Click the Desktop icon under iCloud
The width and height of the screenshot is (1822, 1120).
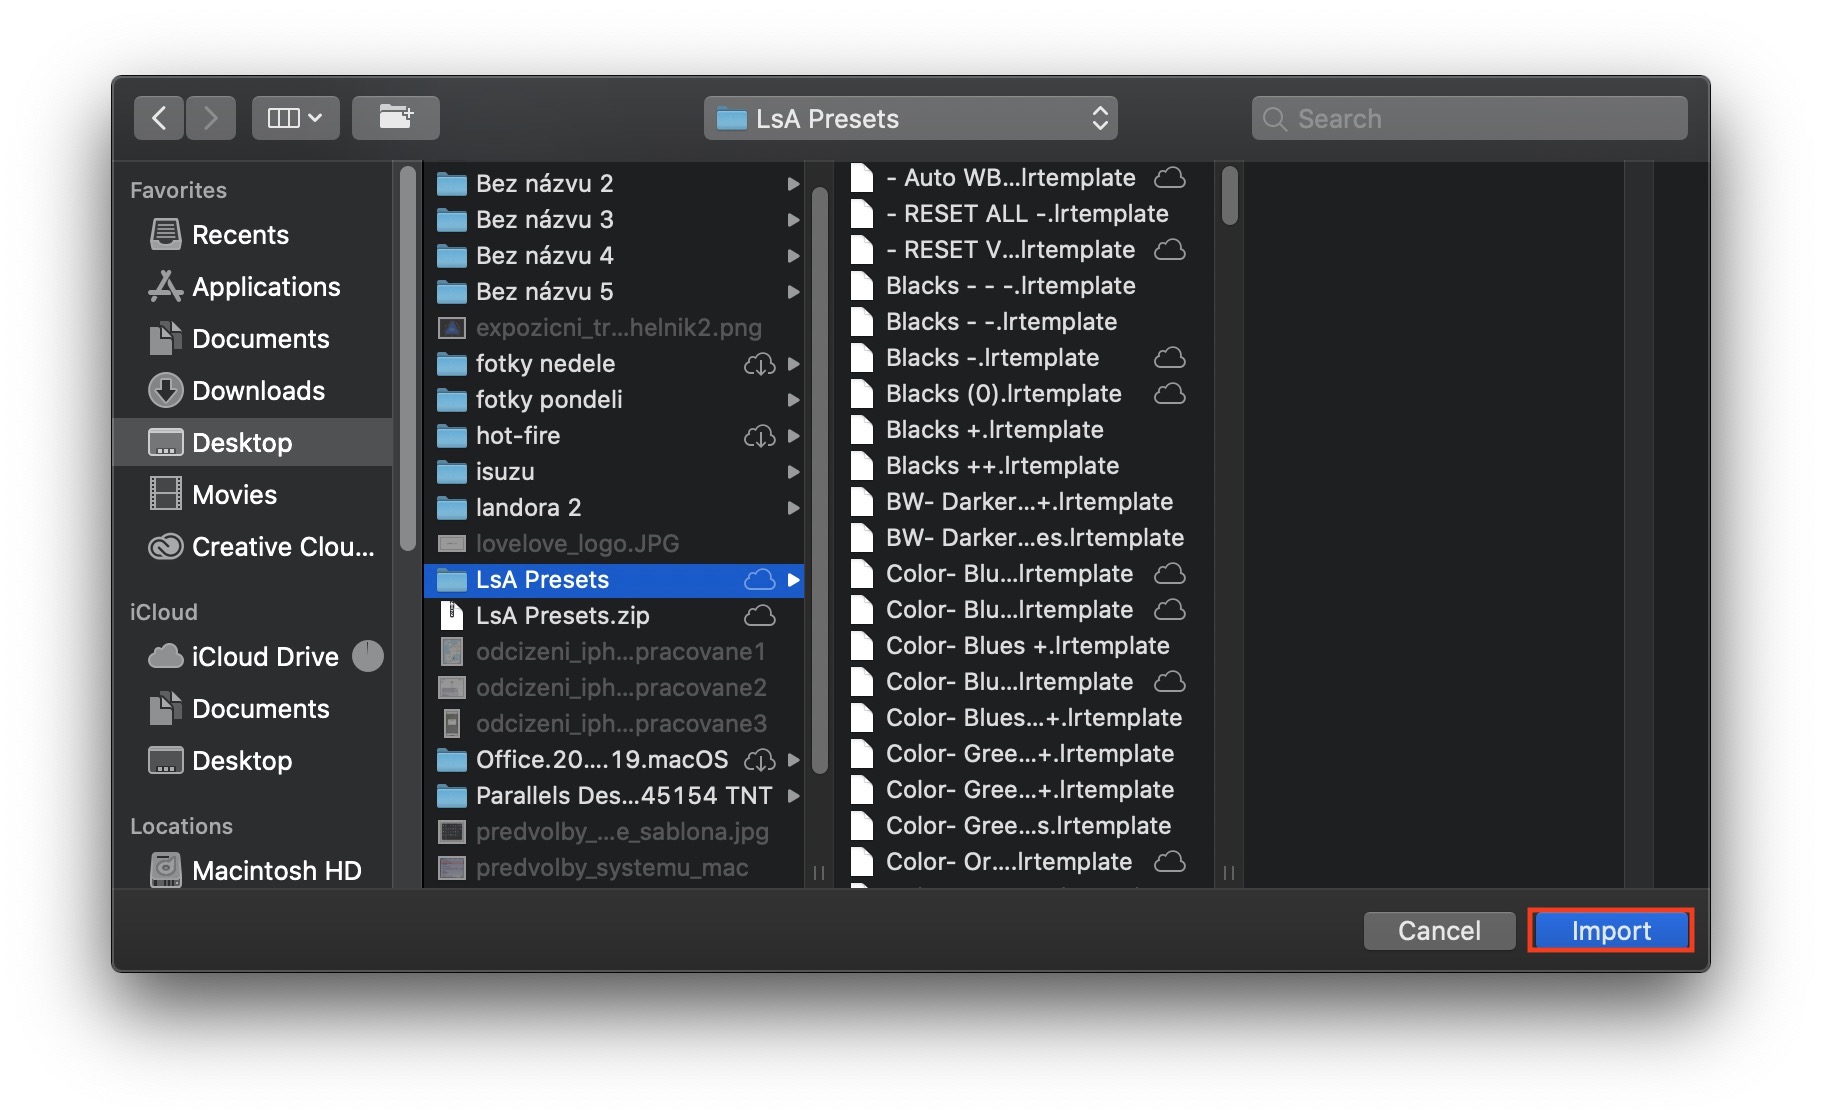165,761
